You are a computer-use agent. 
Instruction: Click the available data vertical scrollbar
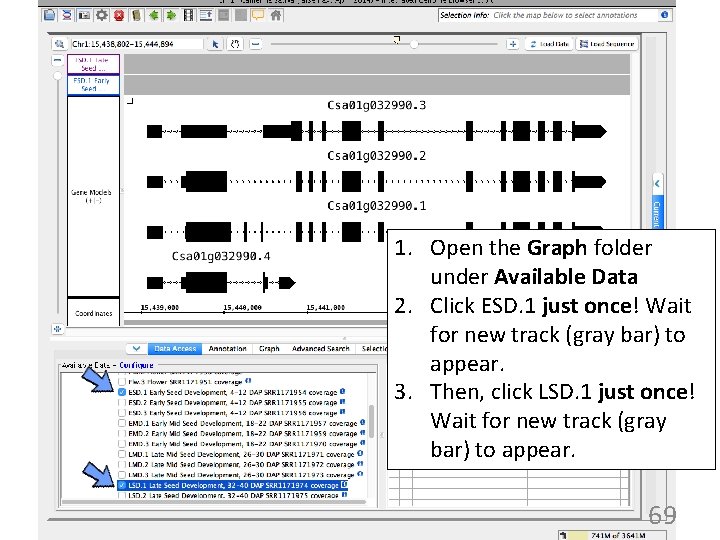click(371, 422)
